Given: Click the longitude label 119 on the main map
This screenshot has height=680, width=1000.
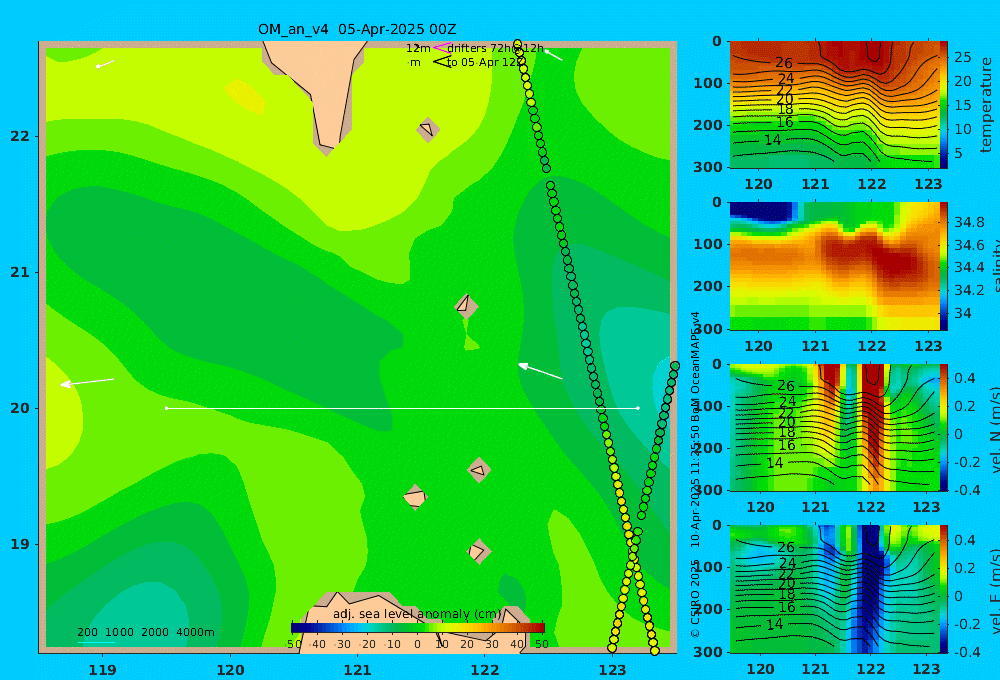Looking at the screenshot, I should tap(103, 670).
